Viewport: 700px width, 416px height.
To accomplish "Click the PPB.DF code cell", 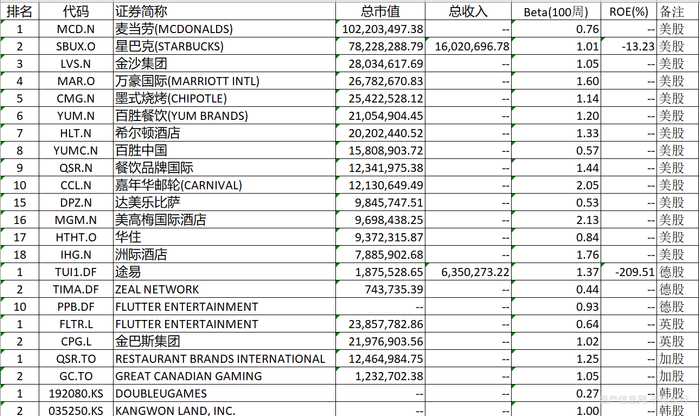I will [76, 307].
